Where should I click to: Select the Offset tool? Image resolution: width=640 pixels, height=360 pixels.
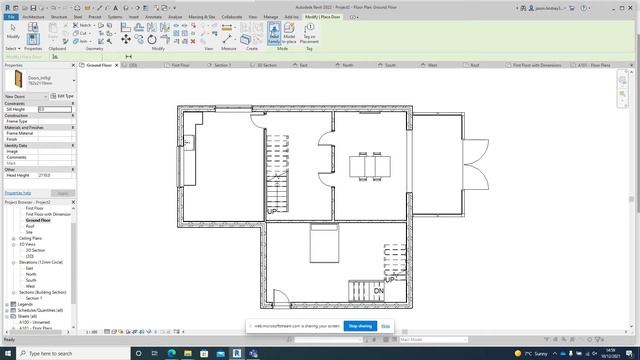tap(139, 27)
